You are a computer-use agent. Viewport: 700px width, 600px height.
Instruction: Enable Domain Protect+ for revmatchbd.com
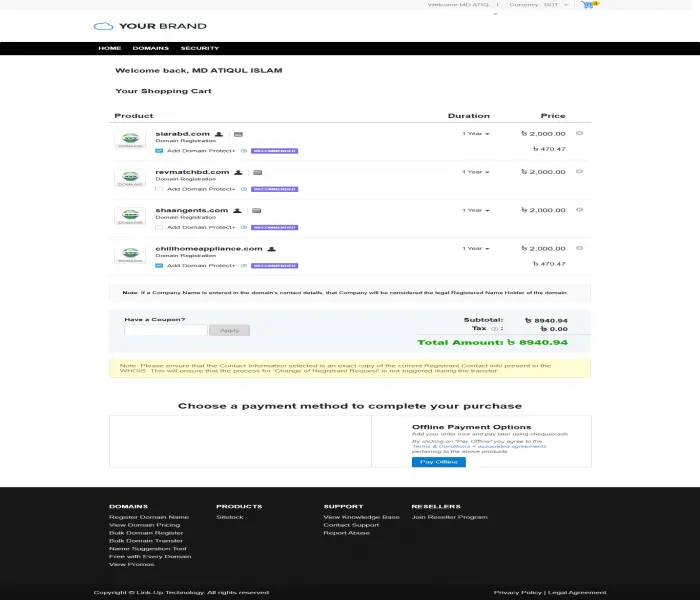(159, 188)
